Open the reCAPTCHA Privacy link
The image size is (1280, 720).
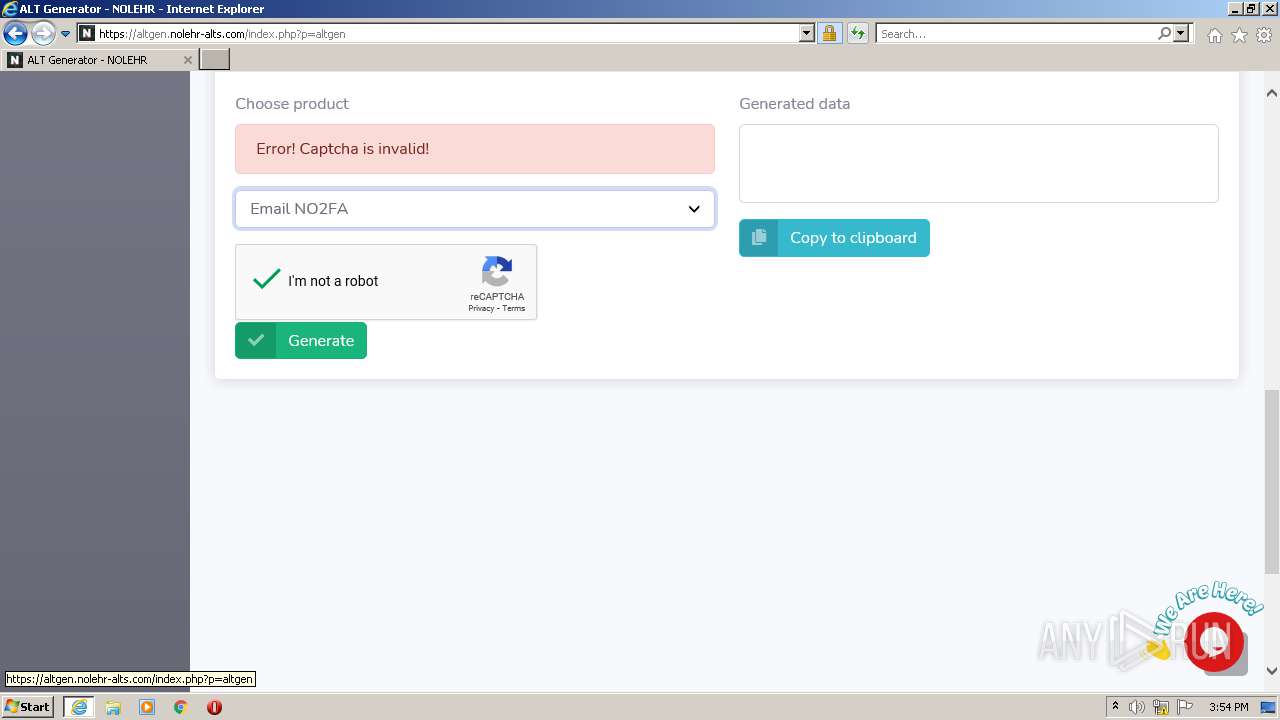click(x=481, y=308)
